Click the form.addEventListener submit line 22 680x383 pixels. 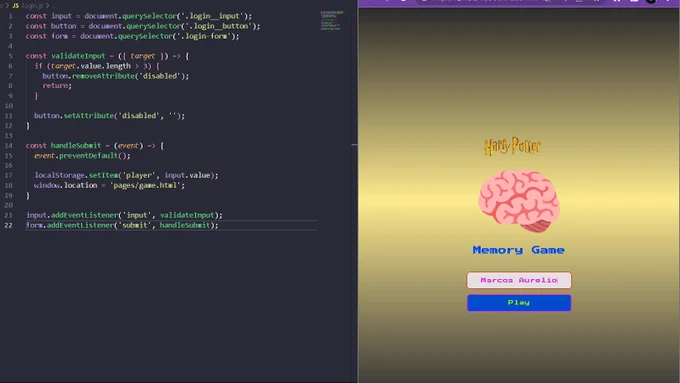click(122, 225)
